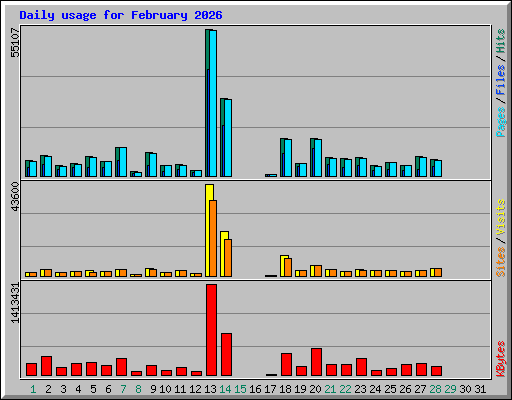Click the red "KBytes" legend label

pyautogui.click(x=500, y=359)
